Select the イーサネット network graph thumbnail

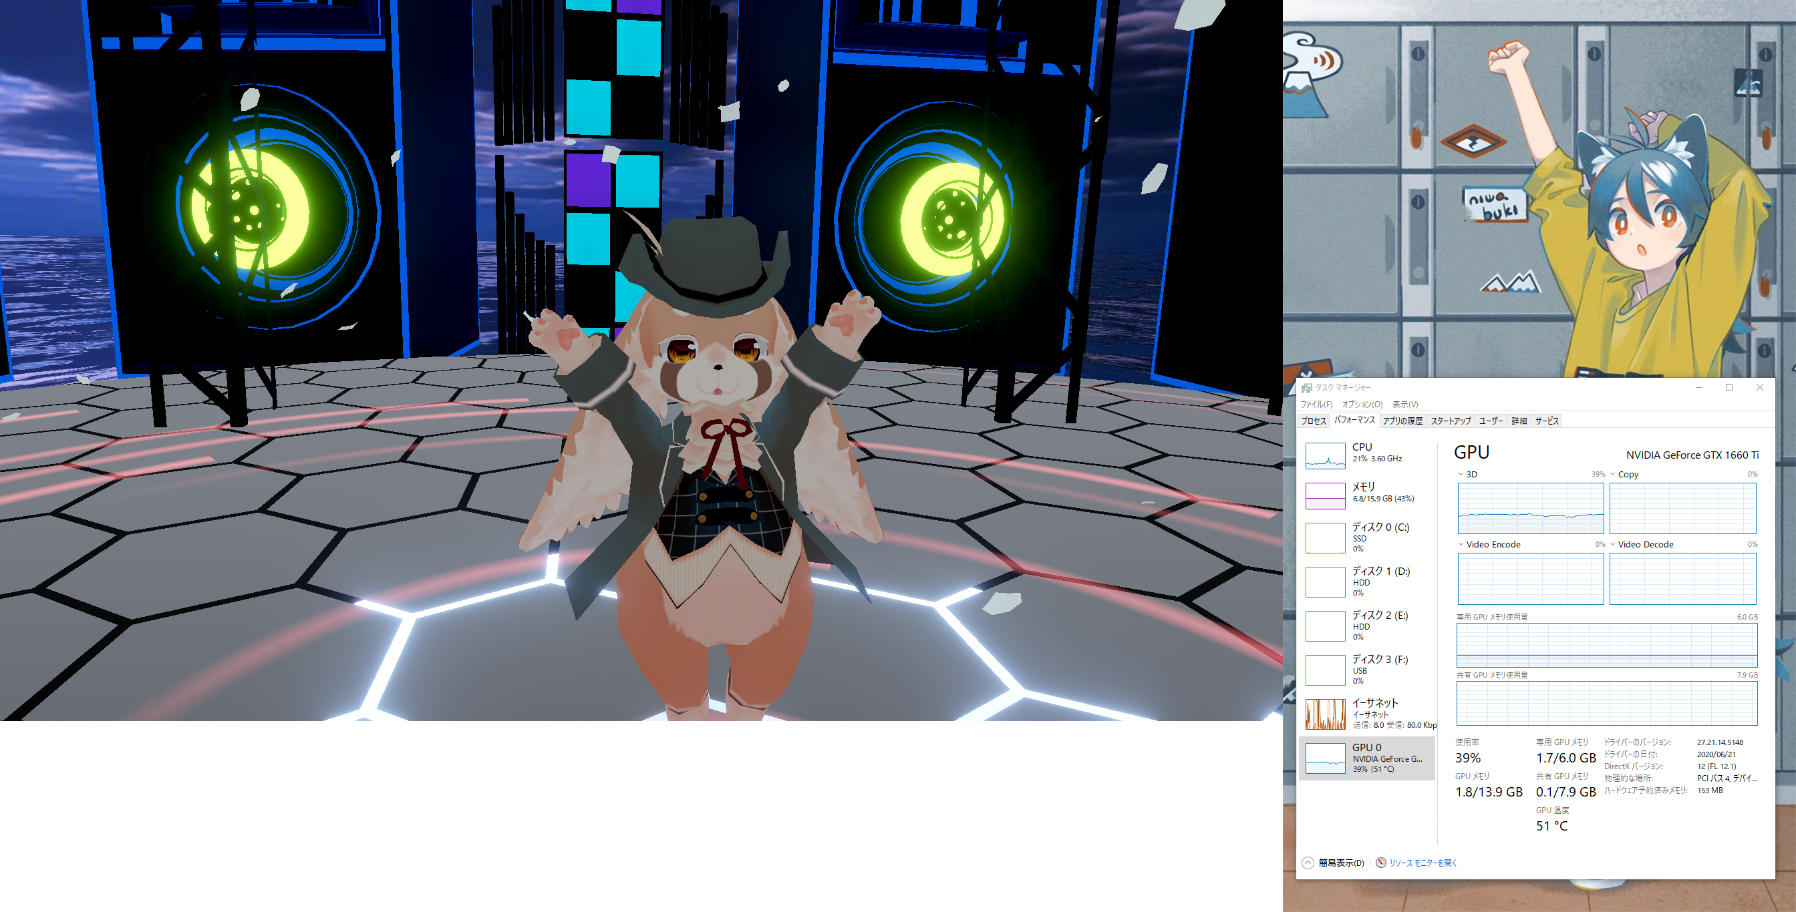click(1325, 714)
